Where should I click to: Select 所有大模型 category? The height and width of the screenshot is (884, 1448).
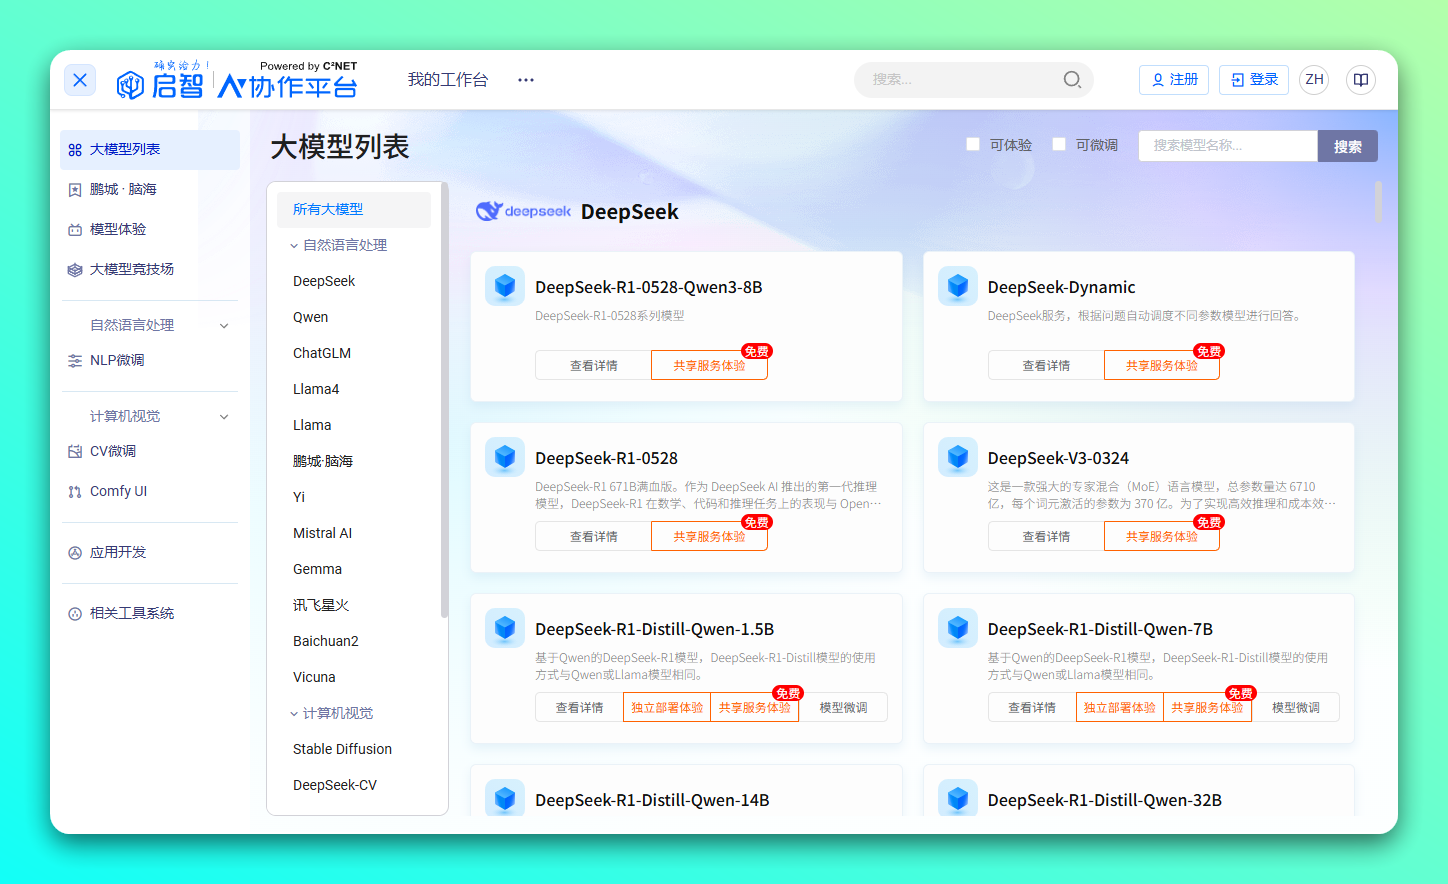(354, 210)
